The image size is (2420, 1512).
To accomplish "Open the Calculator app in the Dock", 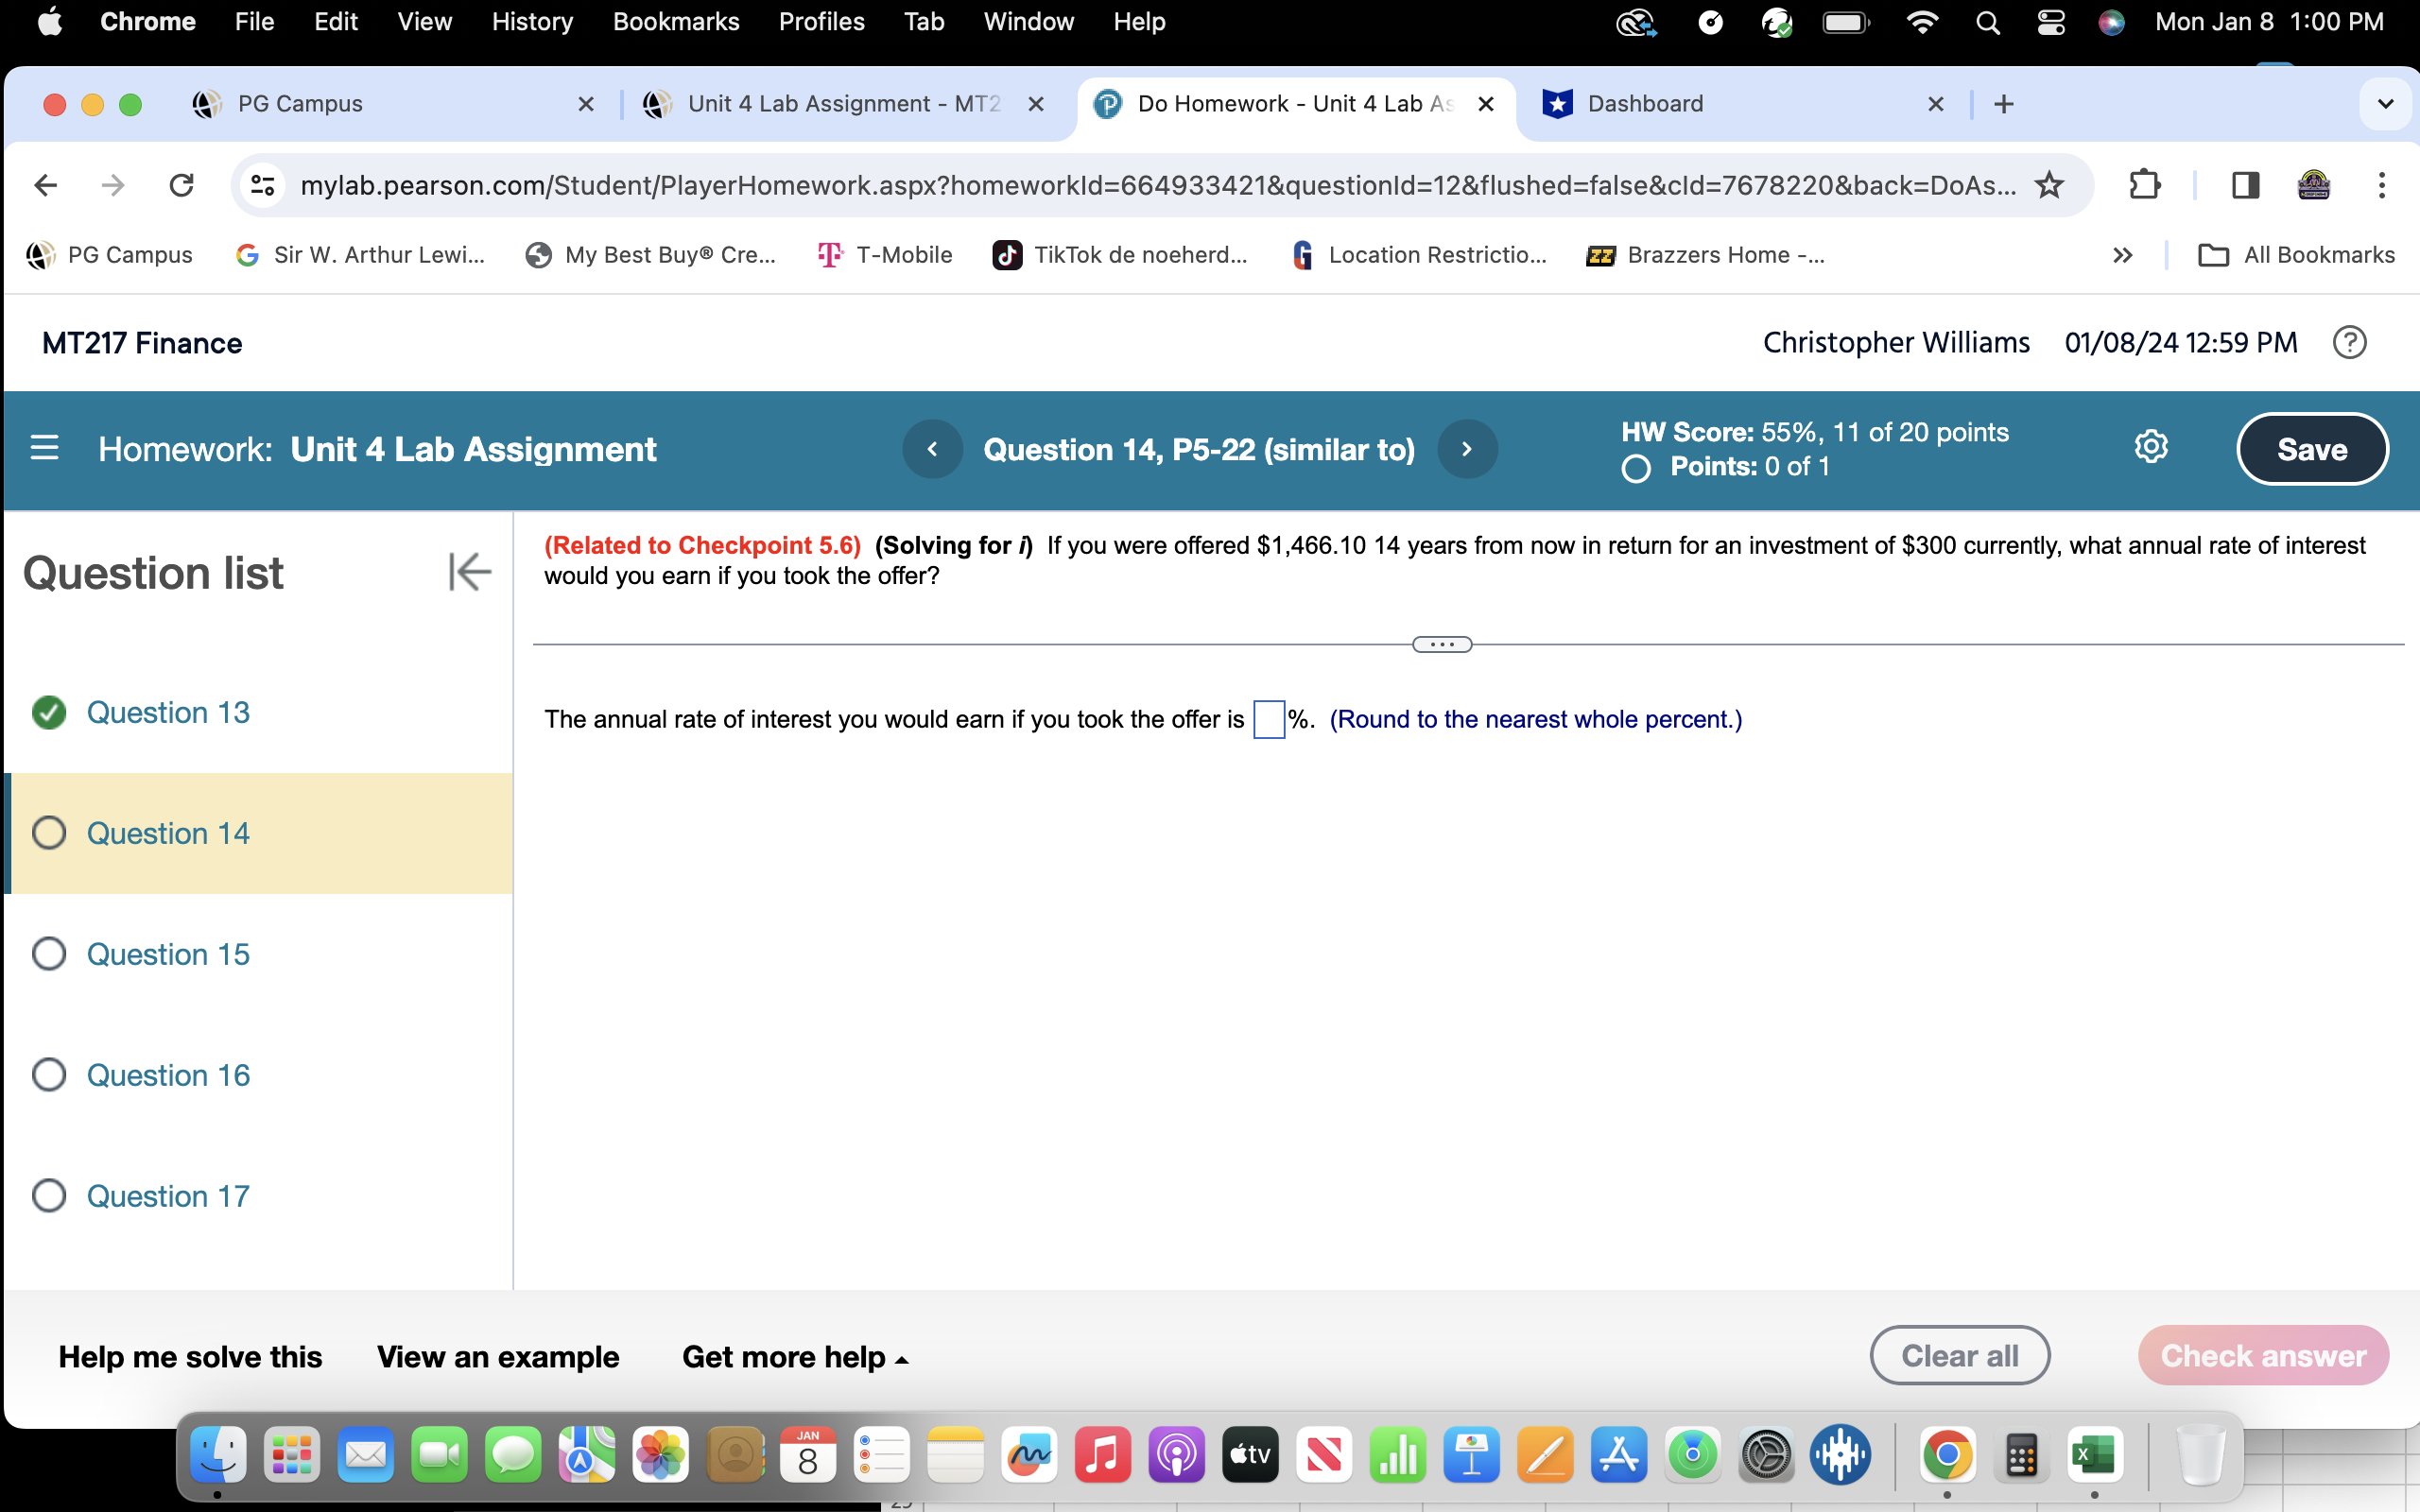I will tap(2024, 1455).
